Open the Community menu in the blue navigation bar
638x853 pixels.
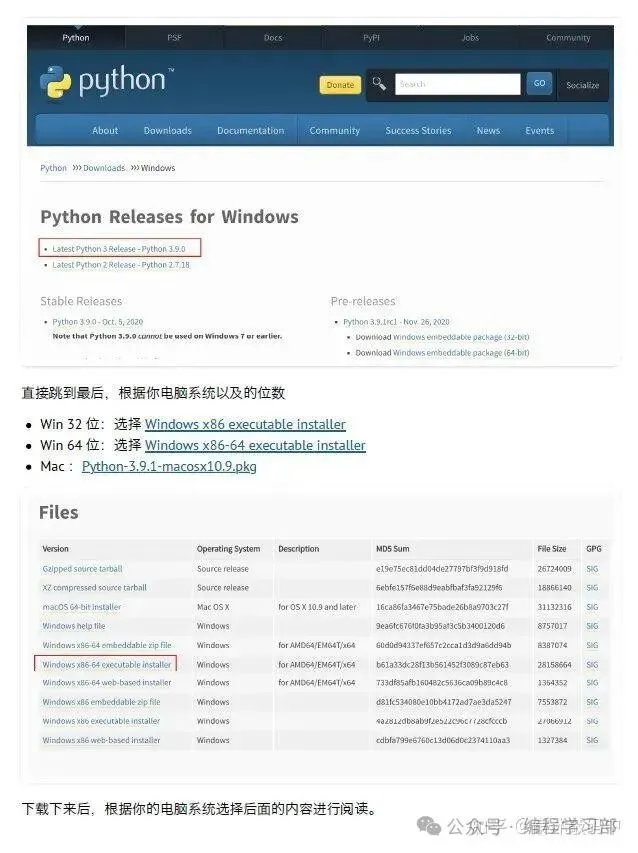pos(335,131)
